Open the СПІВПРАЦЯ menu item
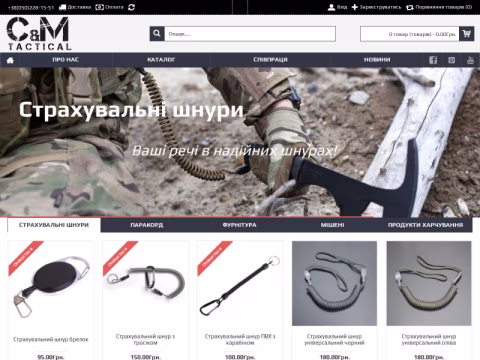The width and height of the screenshot is (480, 360). coord(270,60)
